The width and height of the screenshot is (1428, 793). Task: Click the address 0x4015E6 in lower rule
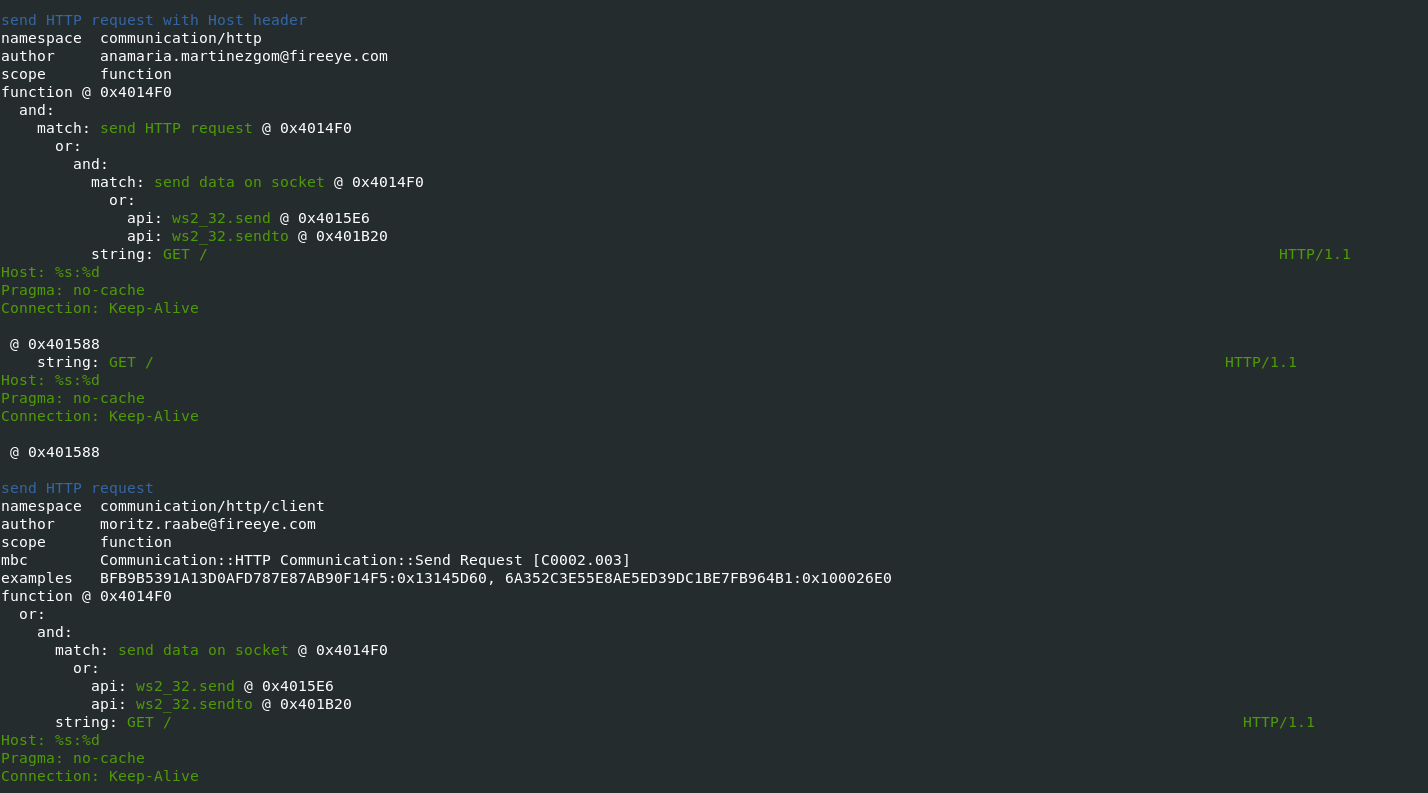pos(298,686)
